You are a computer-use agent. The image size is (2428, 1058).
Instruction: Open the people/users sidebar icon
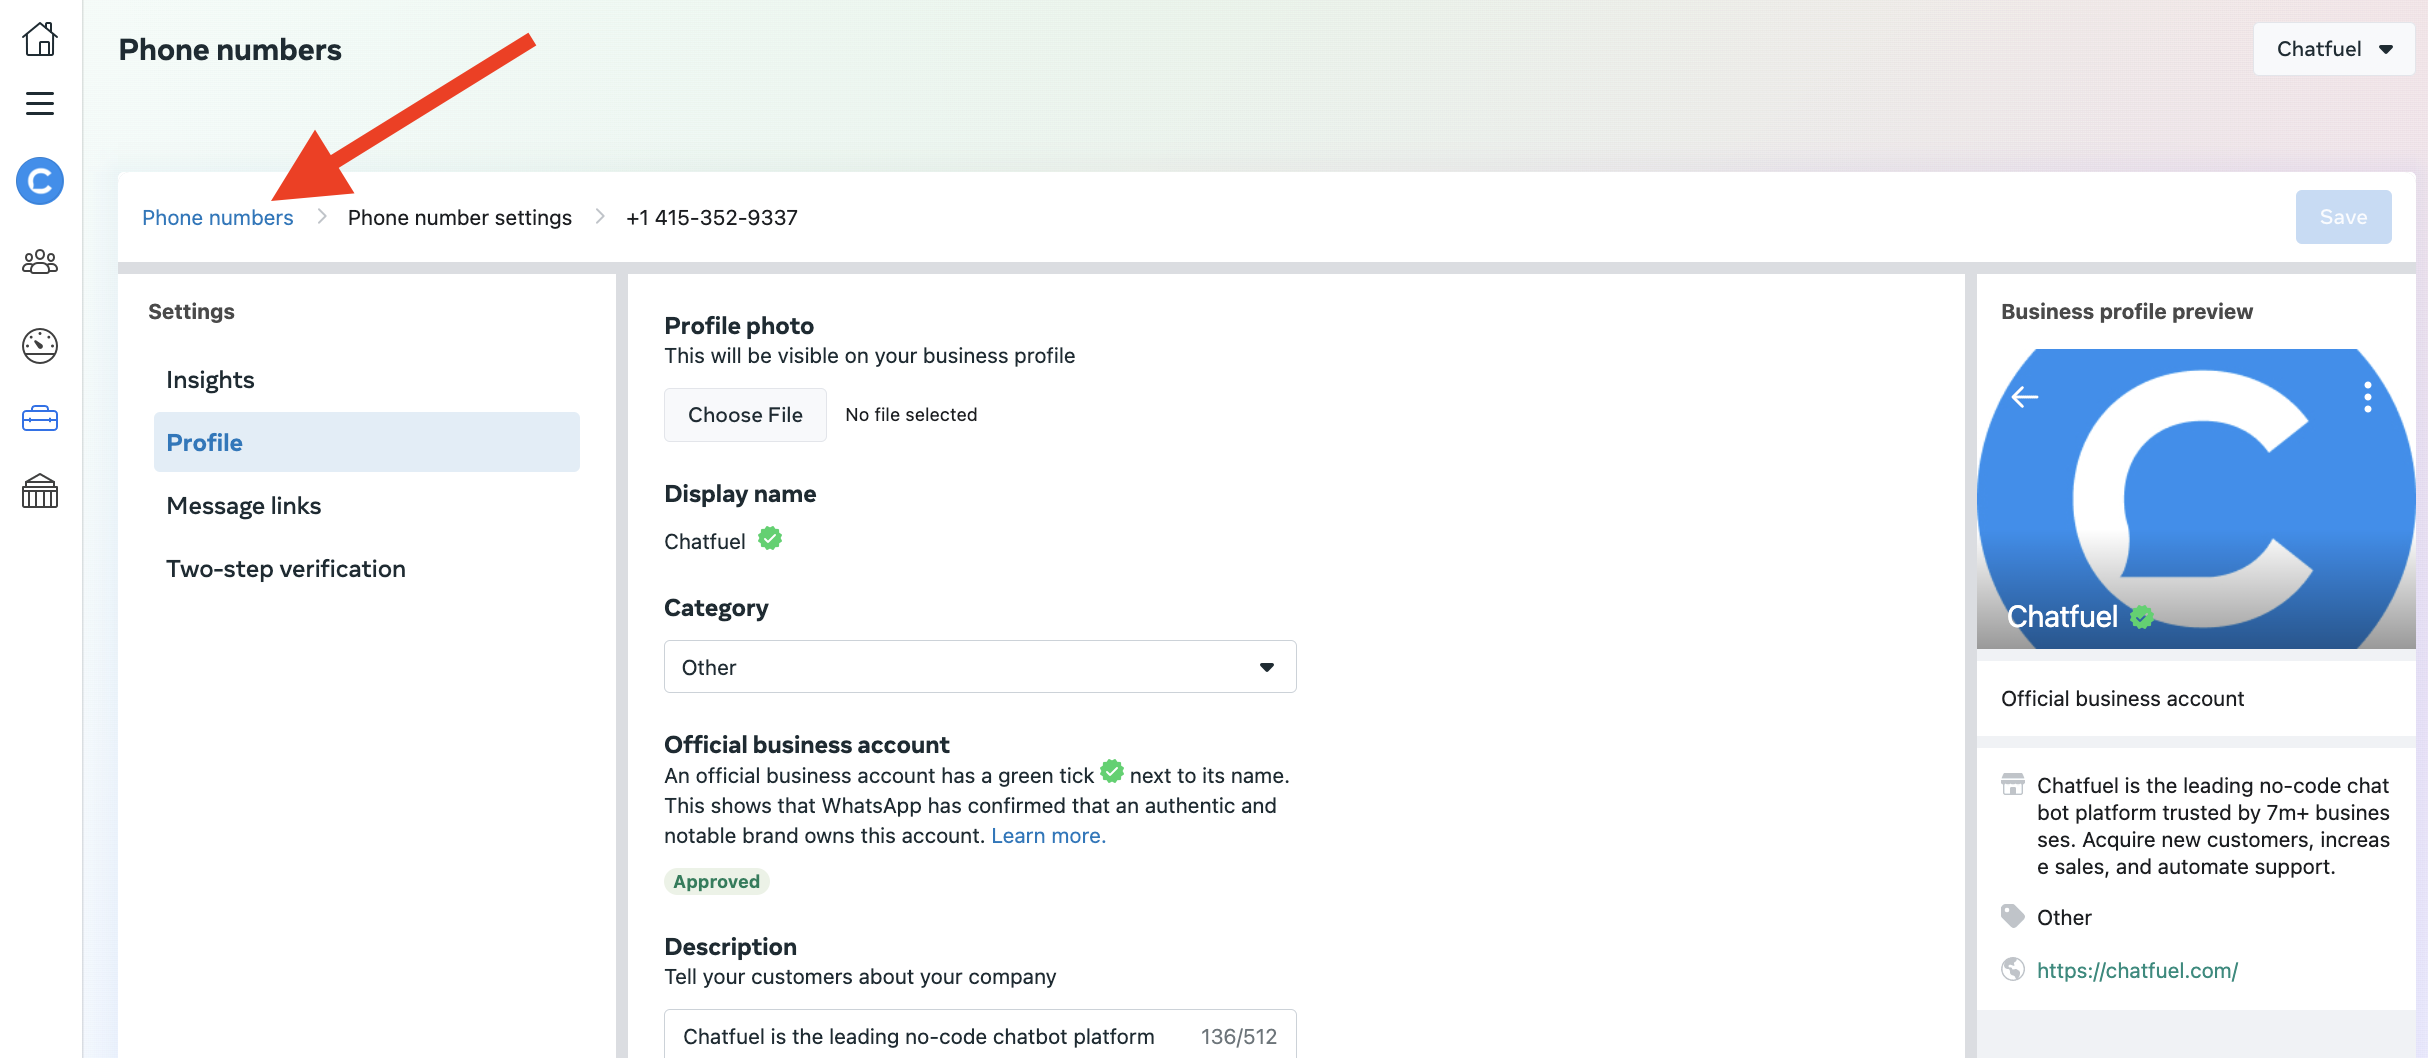40,262
